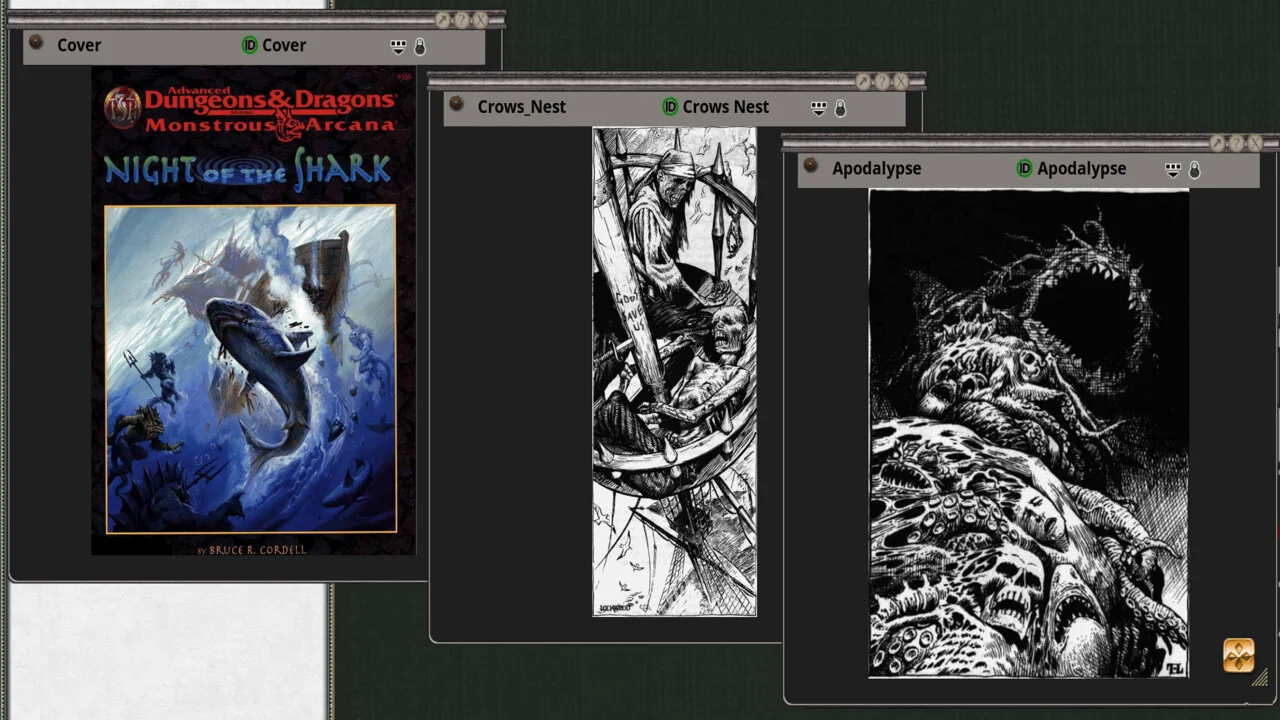Select the non-ID Cover name field

coord(79,45)
